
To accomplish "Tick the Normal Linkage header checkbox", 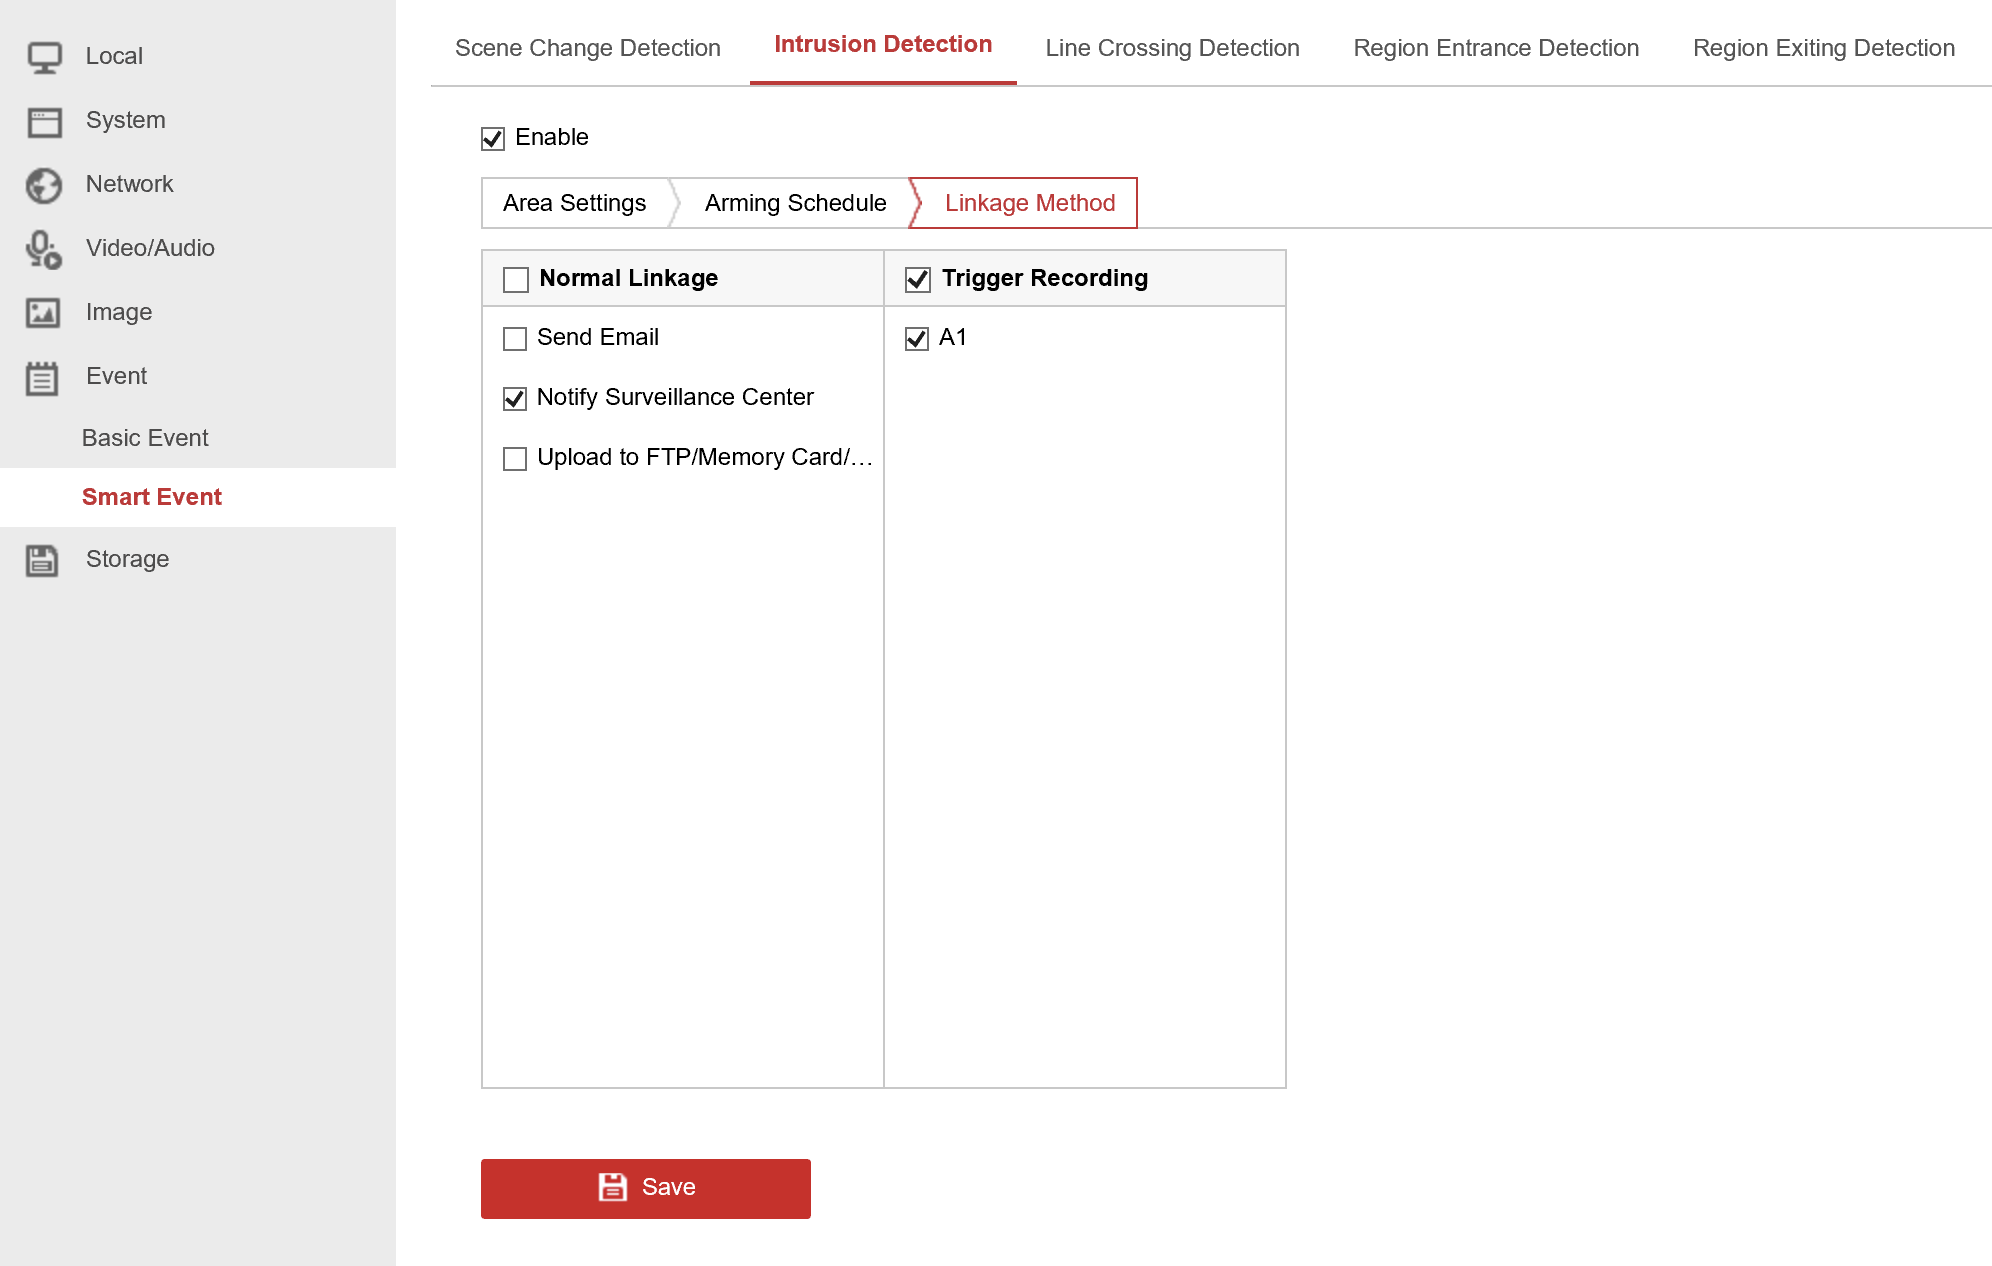I will [x=516, y=279].
